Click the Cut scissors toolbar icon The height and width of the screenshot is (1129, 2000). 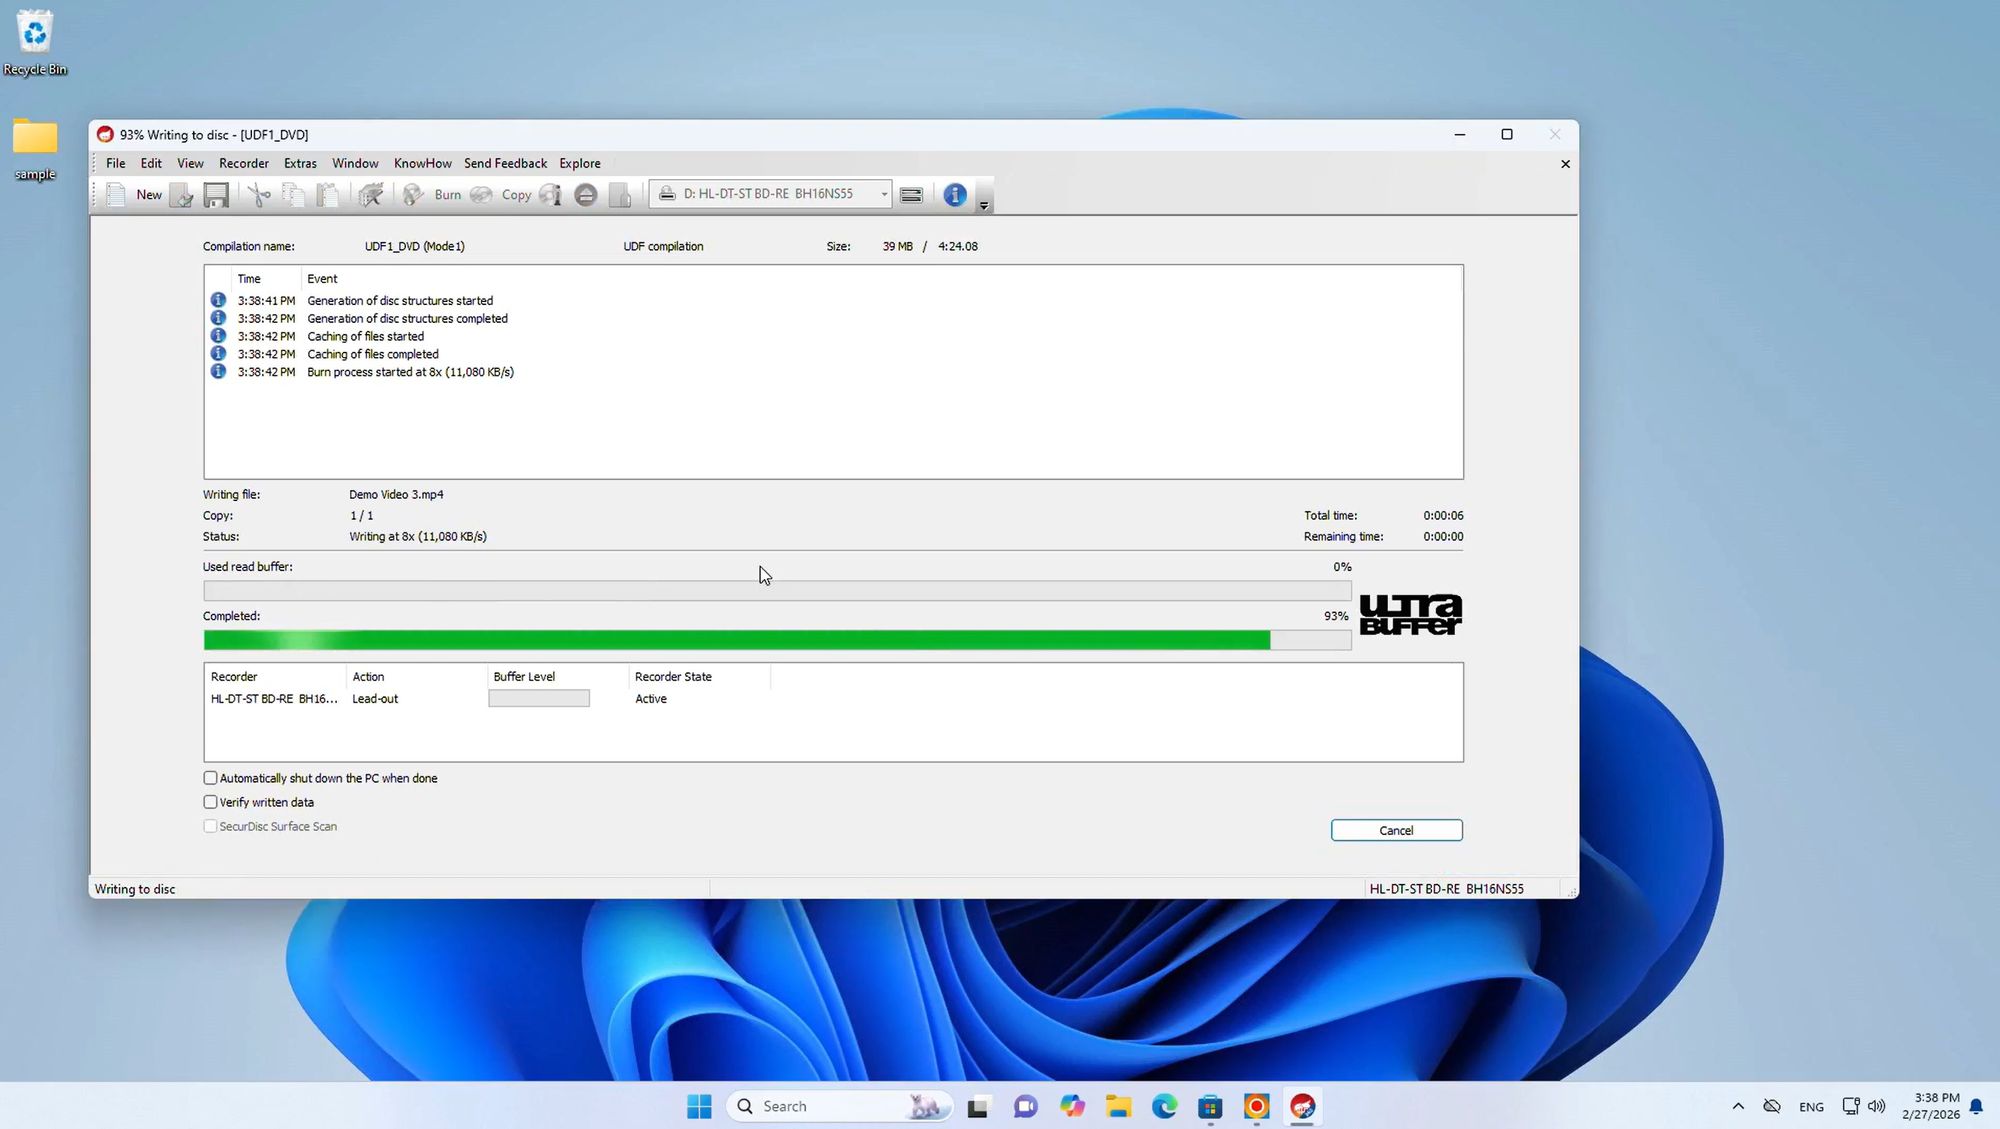[258, 194]
